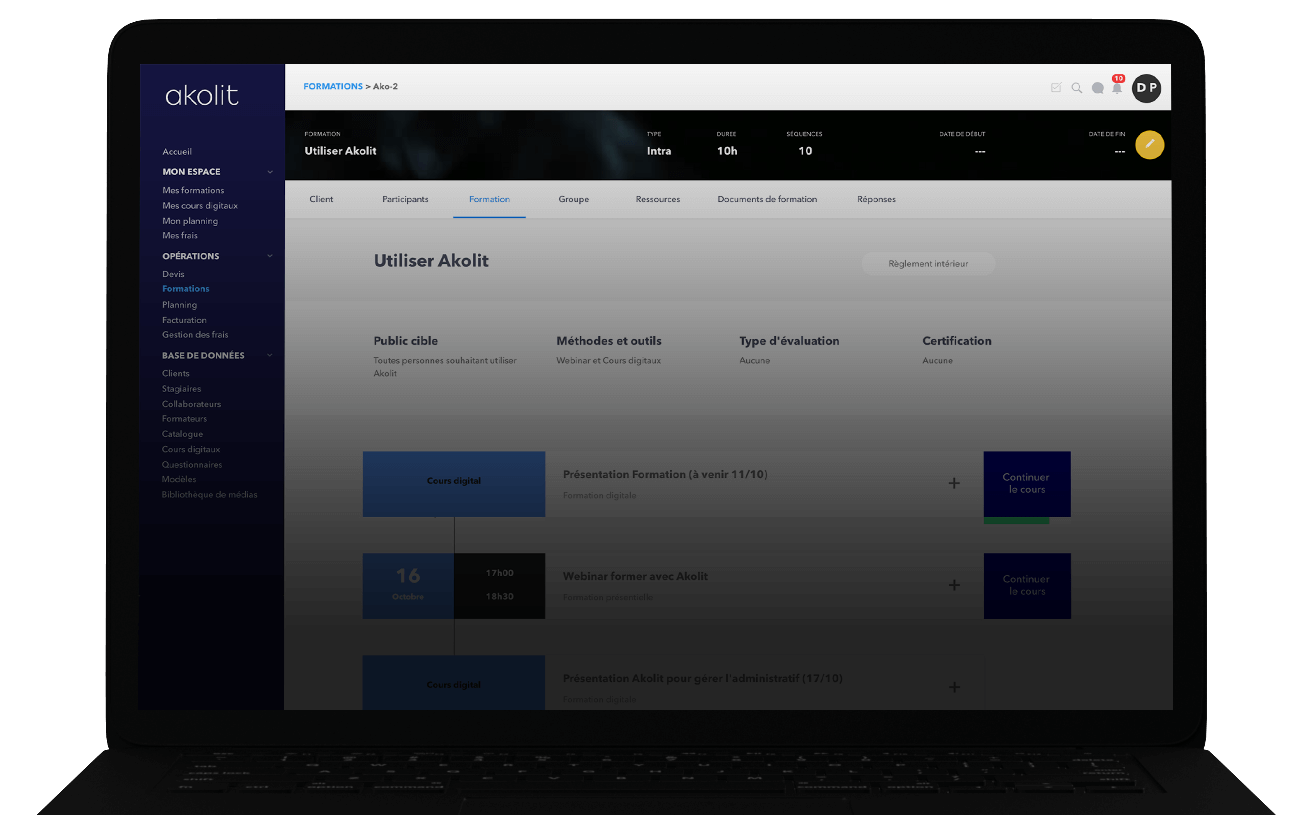Click Présentation Akolit pour gérer l'administratif title

[703, 678]
